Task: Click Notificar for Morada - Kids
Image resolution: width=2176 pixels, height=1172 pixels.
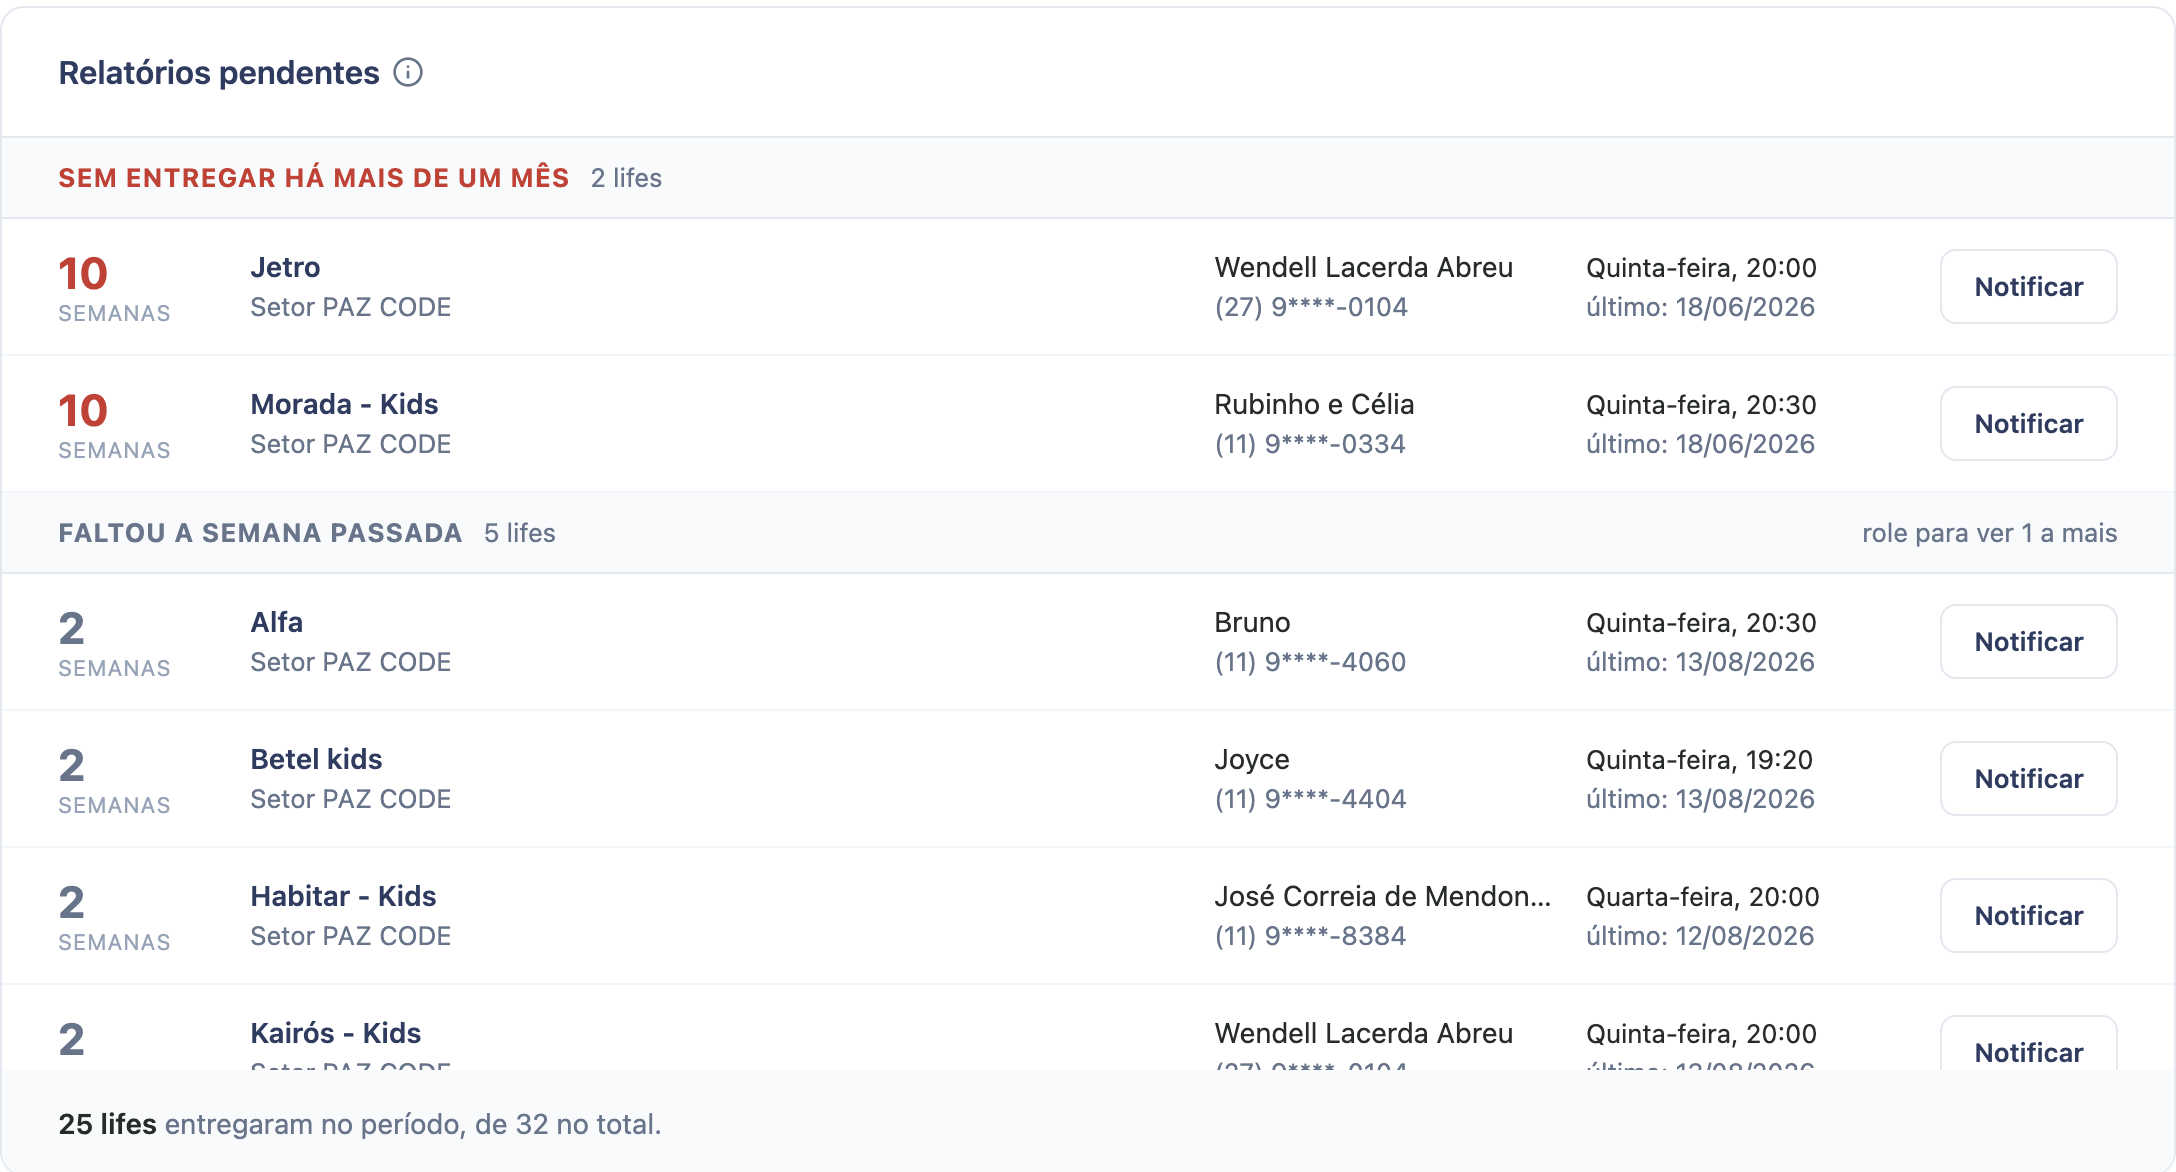Action: [2028, 424]
